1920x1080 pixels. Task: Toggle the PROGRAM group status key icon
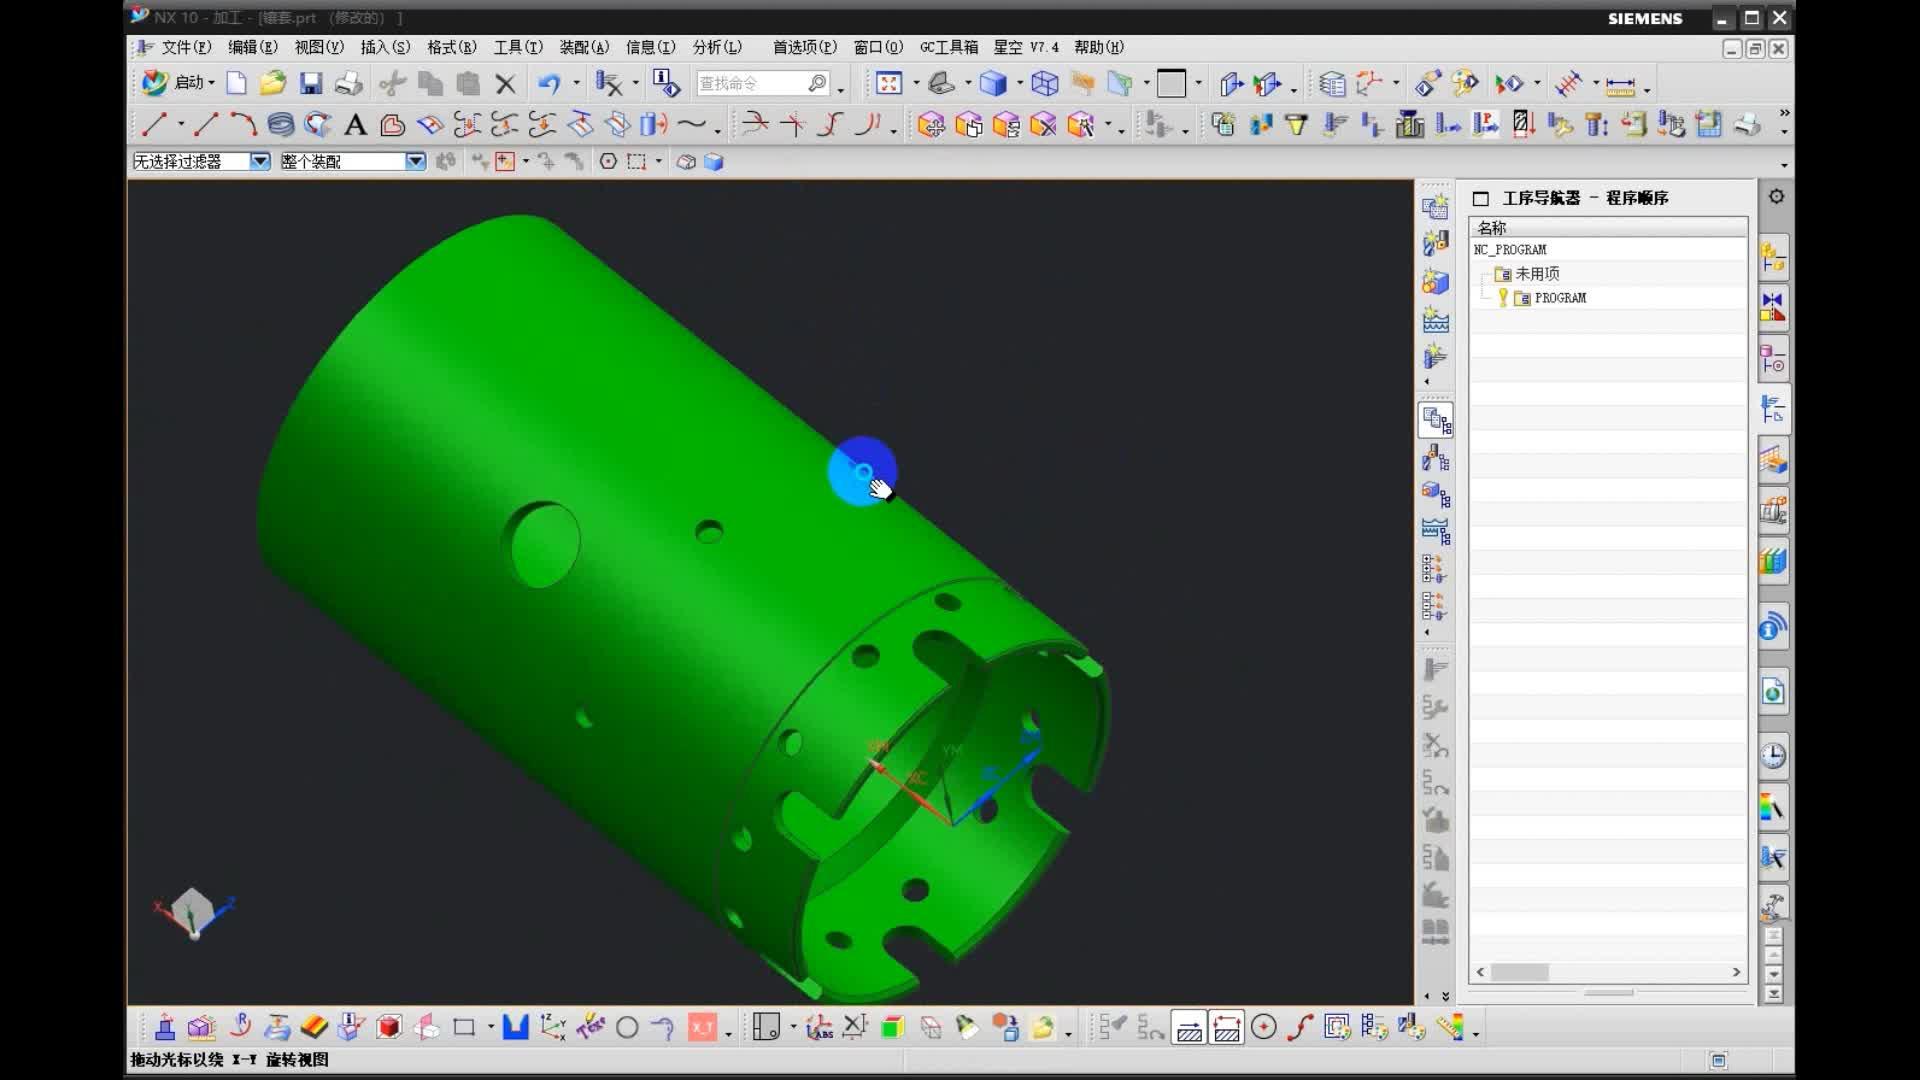(x=1502, y=297)
